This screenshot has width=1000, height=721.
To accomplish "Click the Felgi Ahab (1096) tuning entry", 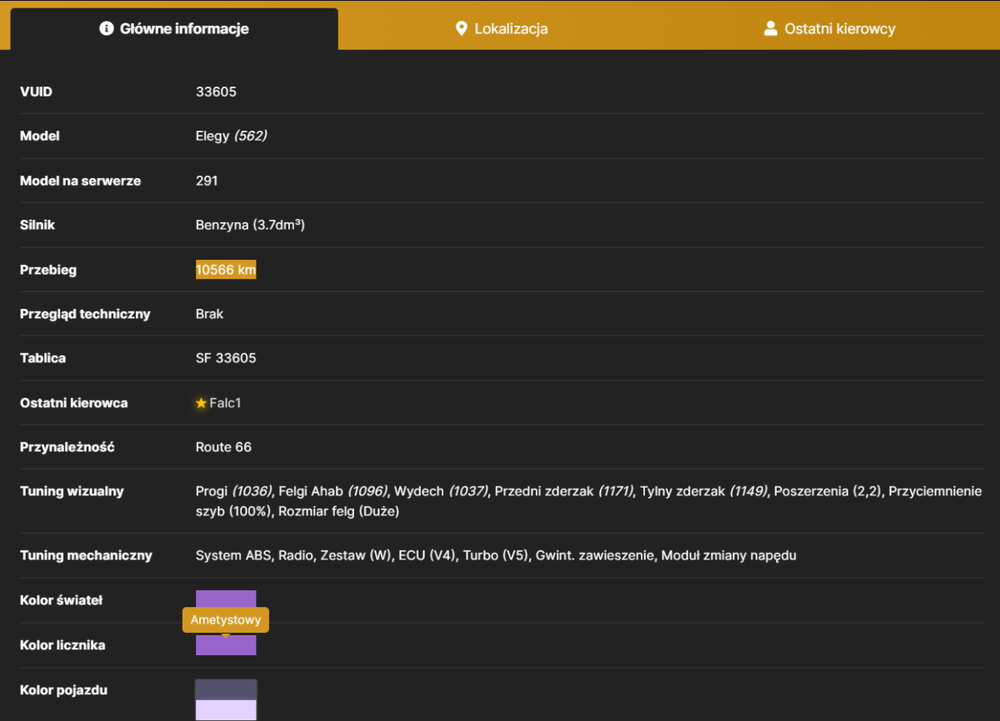I will [333, 491].
